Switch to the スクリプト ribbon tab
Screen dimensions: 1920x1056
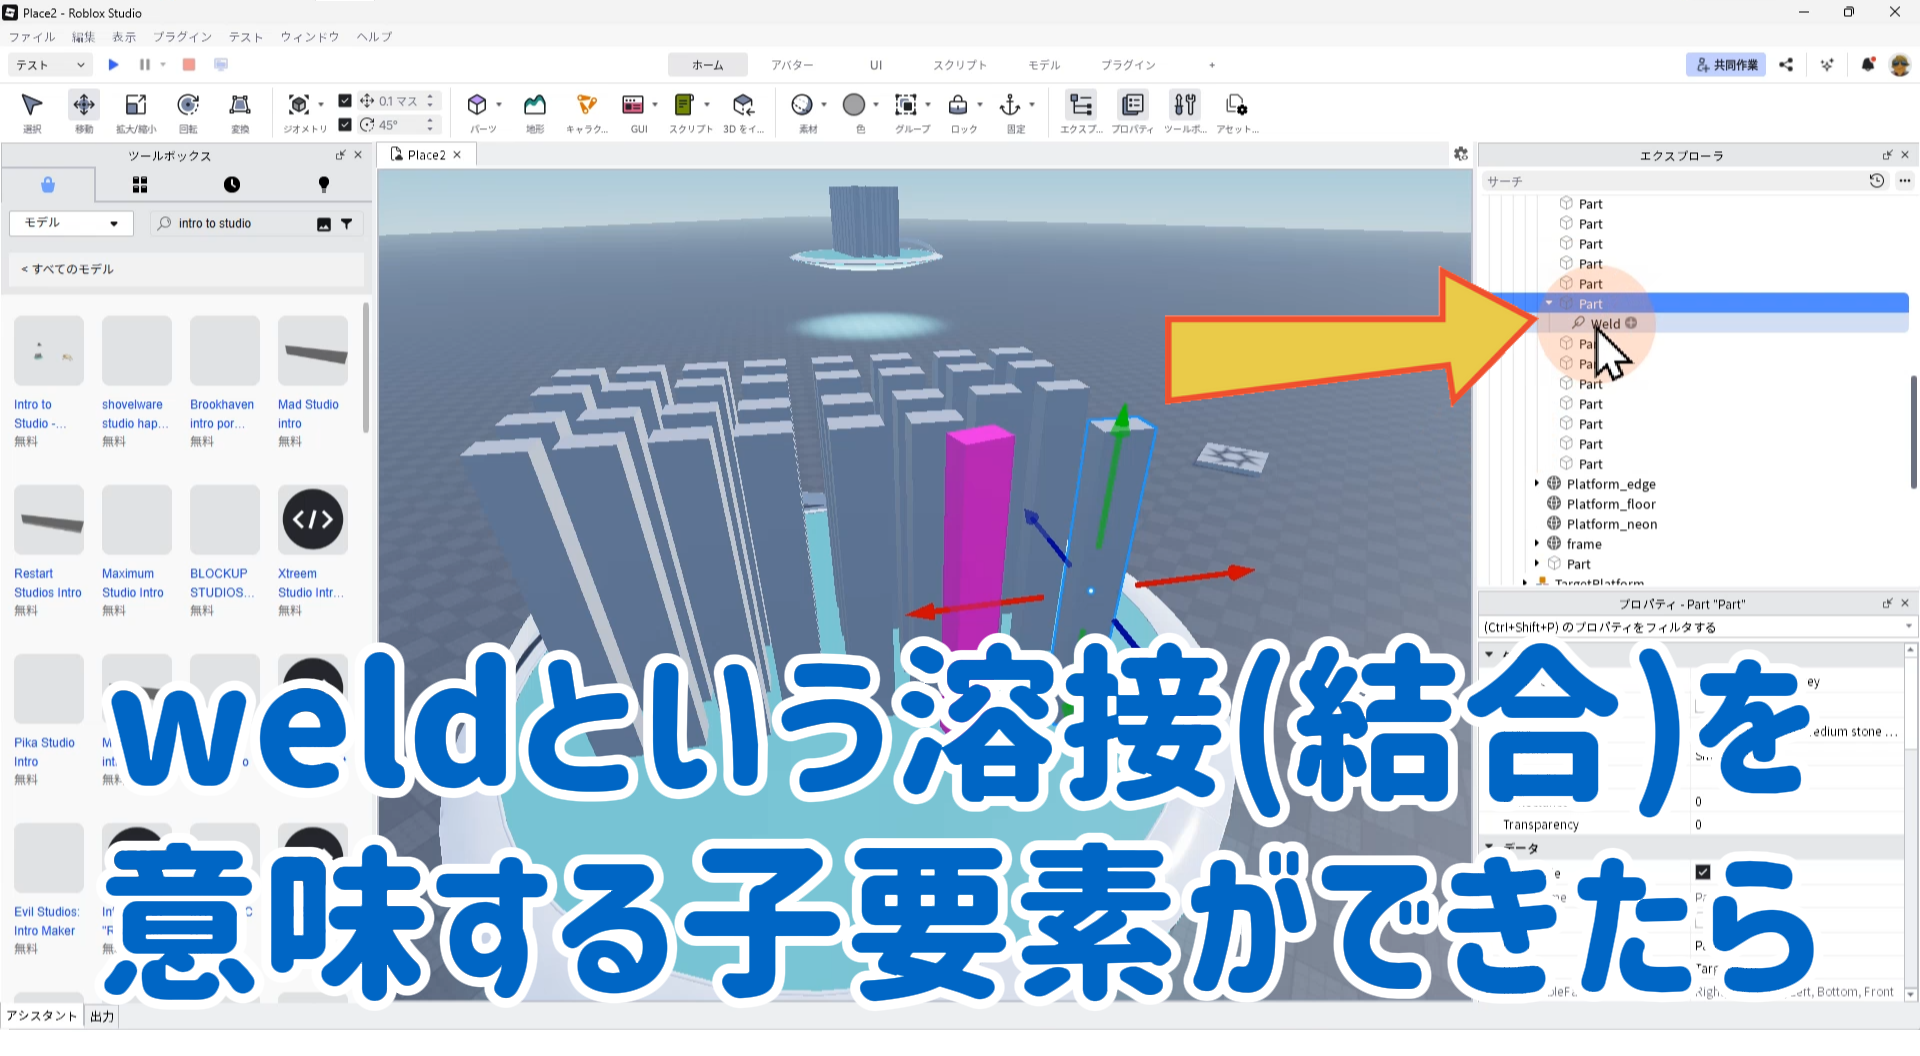[x=959, y=65]
